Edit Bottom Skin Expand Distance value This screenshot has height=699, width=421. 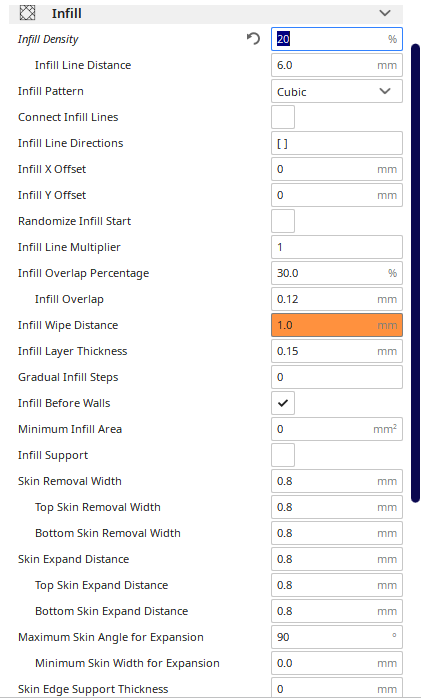[x=337, y=611]
